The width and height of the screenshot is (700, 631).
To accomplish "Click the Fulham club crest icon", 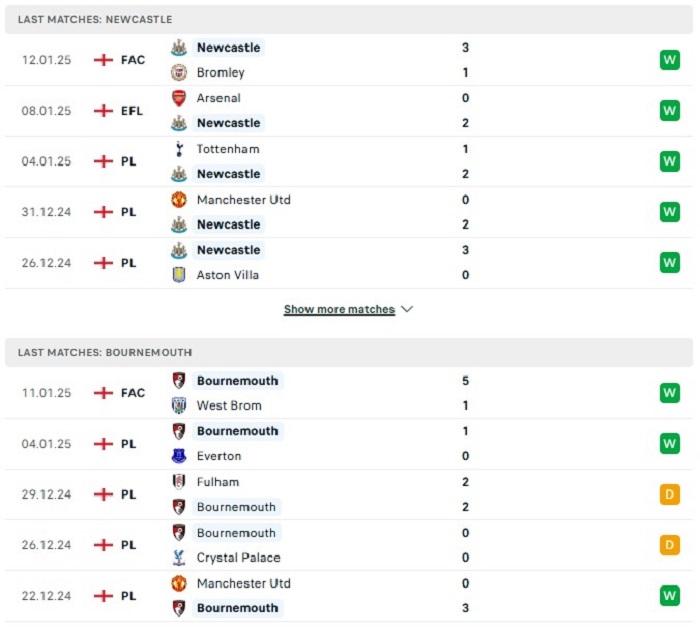I will [x=179, y=482].
